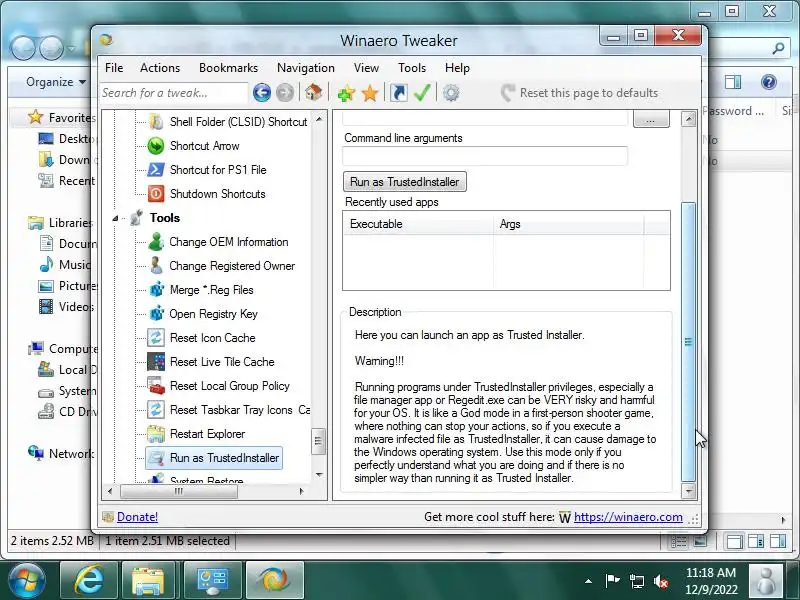Viewport: 800px width, 600px height.
Task: Open bookmarks with the gold star icon
Action: [370, 93]
